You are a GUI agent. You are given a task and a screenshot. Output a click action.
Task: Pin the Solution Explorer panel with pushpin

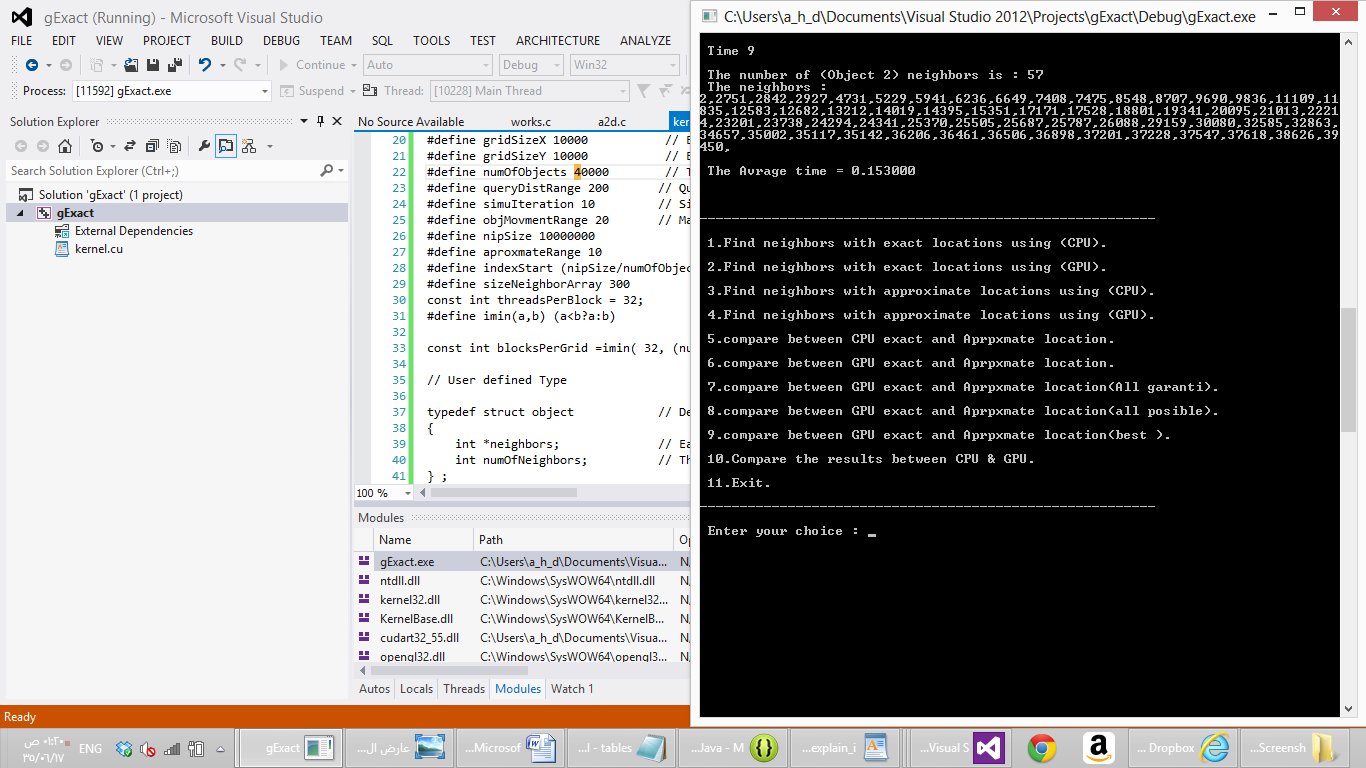(x=320, y=121)
